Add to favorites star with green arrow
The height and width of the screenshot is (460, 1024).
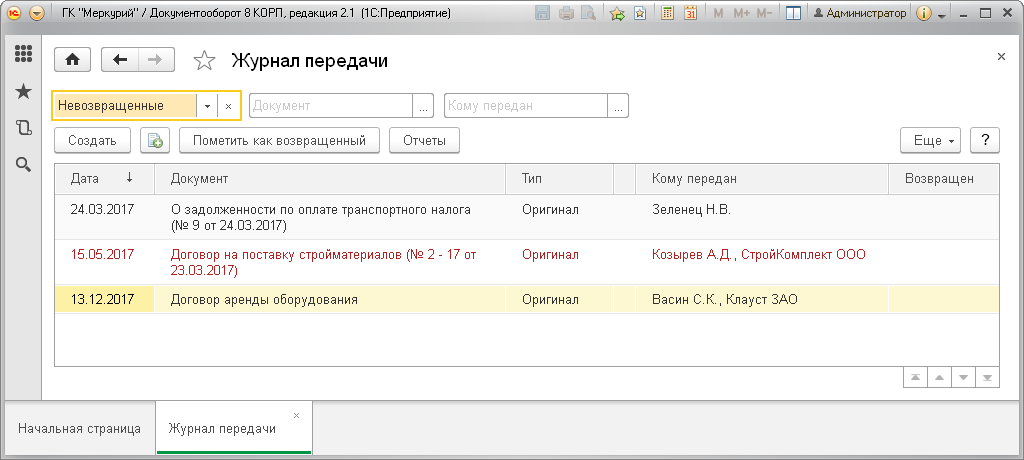pyautogui.click(x=617, y=12)
